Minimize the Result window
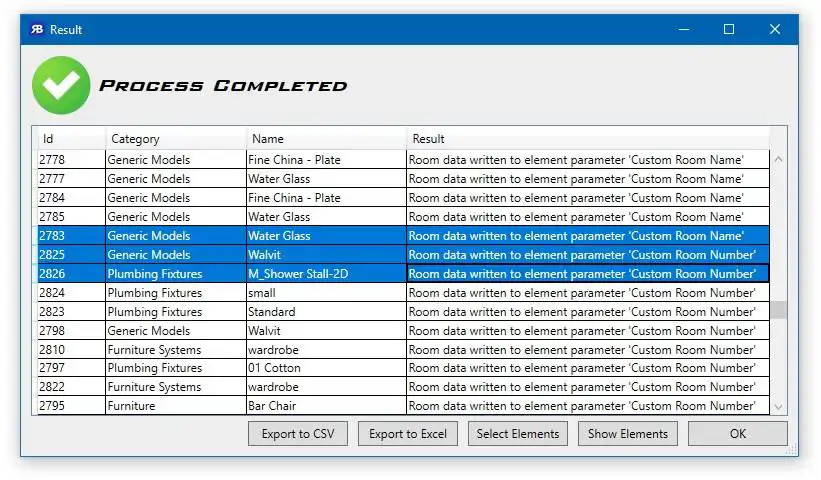Image resolution: width=821 pixels, height=480 pixels. click(x=684, y=29)
